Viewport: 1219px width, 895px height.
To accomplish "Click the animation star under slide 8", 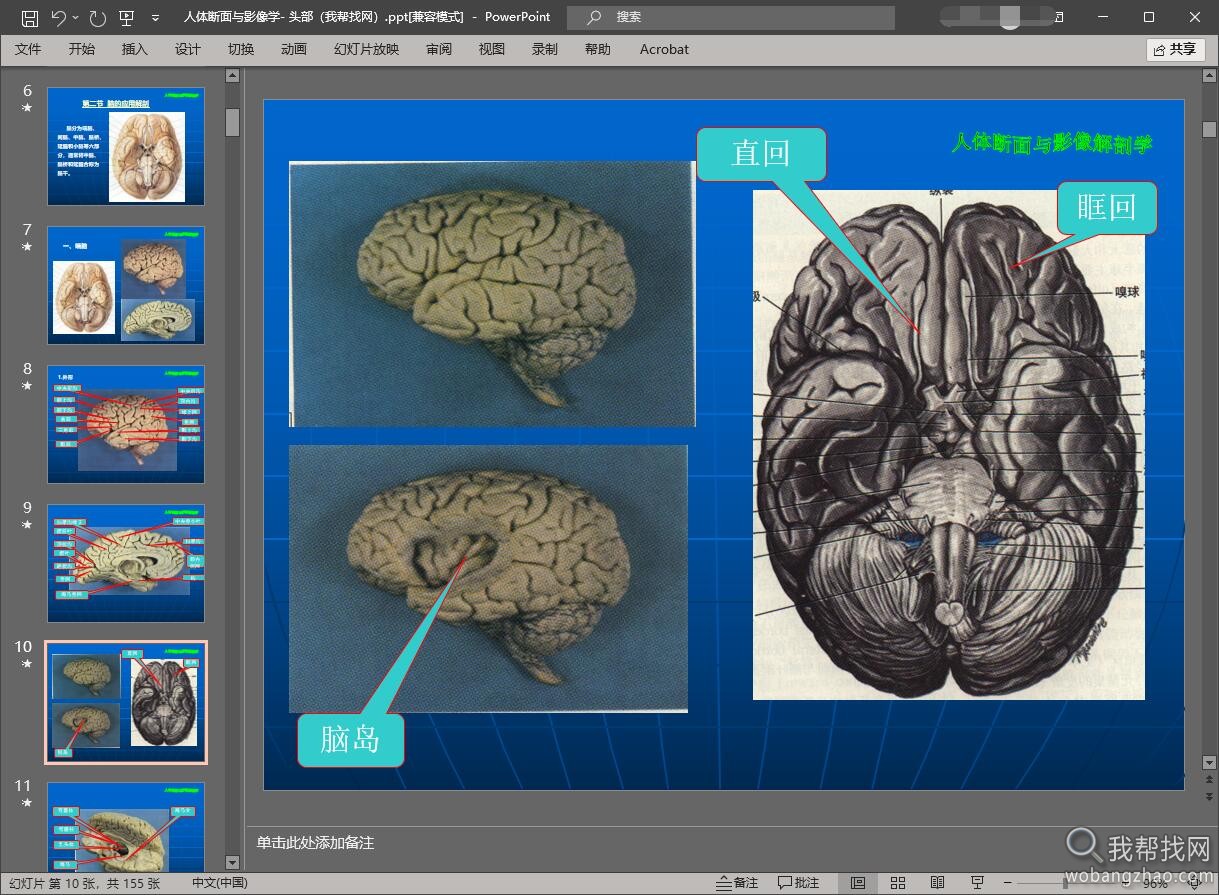I will [x=27, y=386].
